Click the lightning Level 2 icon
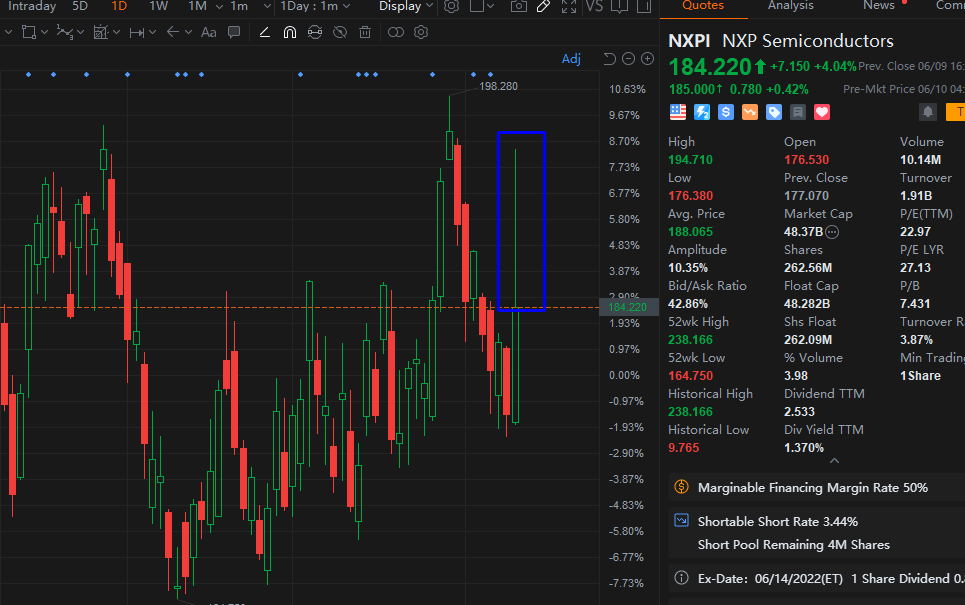The image size is (965, 605). [x=702, y=112]
